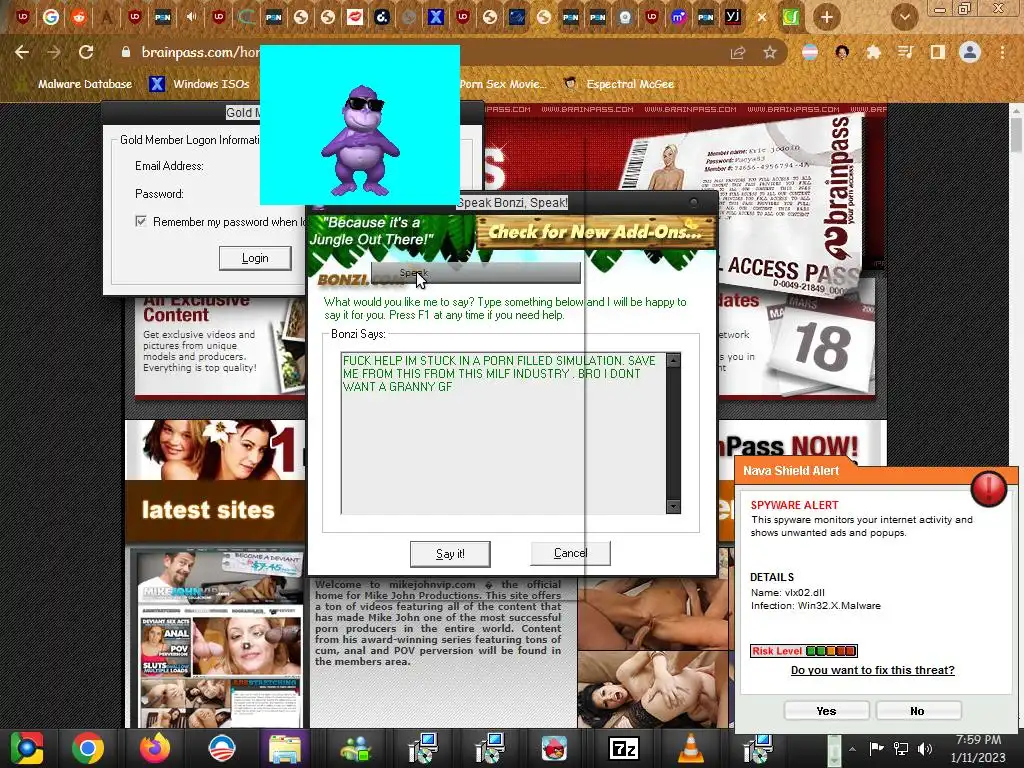1024x768 pixels.
Task: Switch to the Google tab
Action: pos(51,17)
